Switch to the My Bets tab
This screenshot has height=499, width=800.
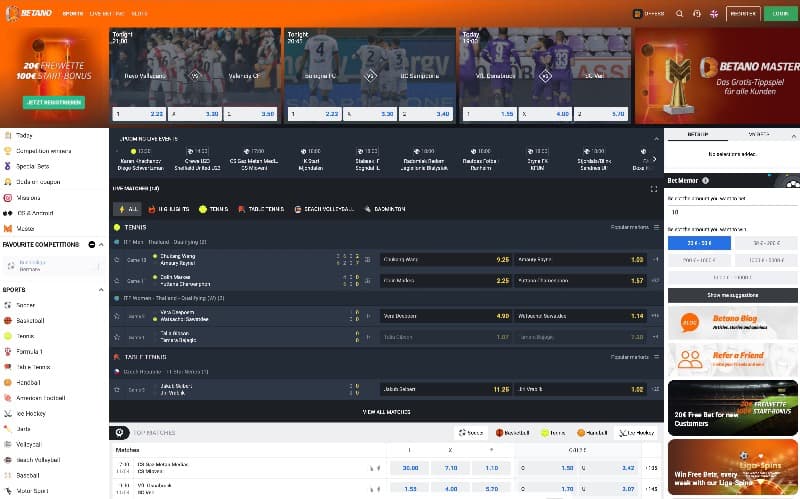click(758, 134)
